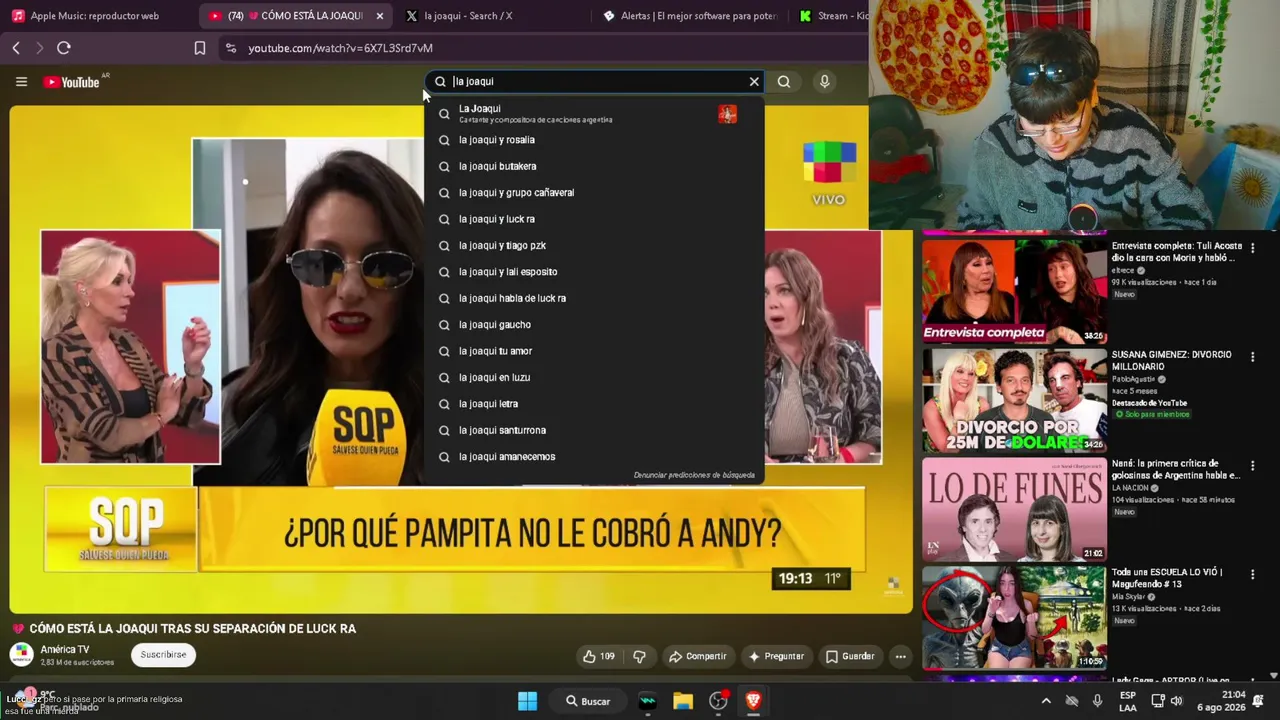The width and height of the screenshot is (1280, 720).
Task: Open options menu for Tuli Acosta video
Action: click(x=1252, y=247)
